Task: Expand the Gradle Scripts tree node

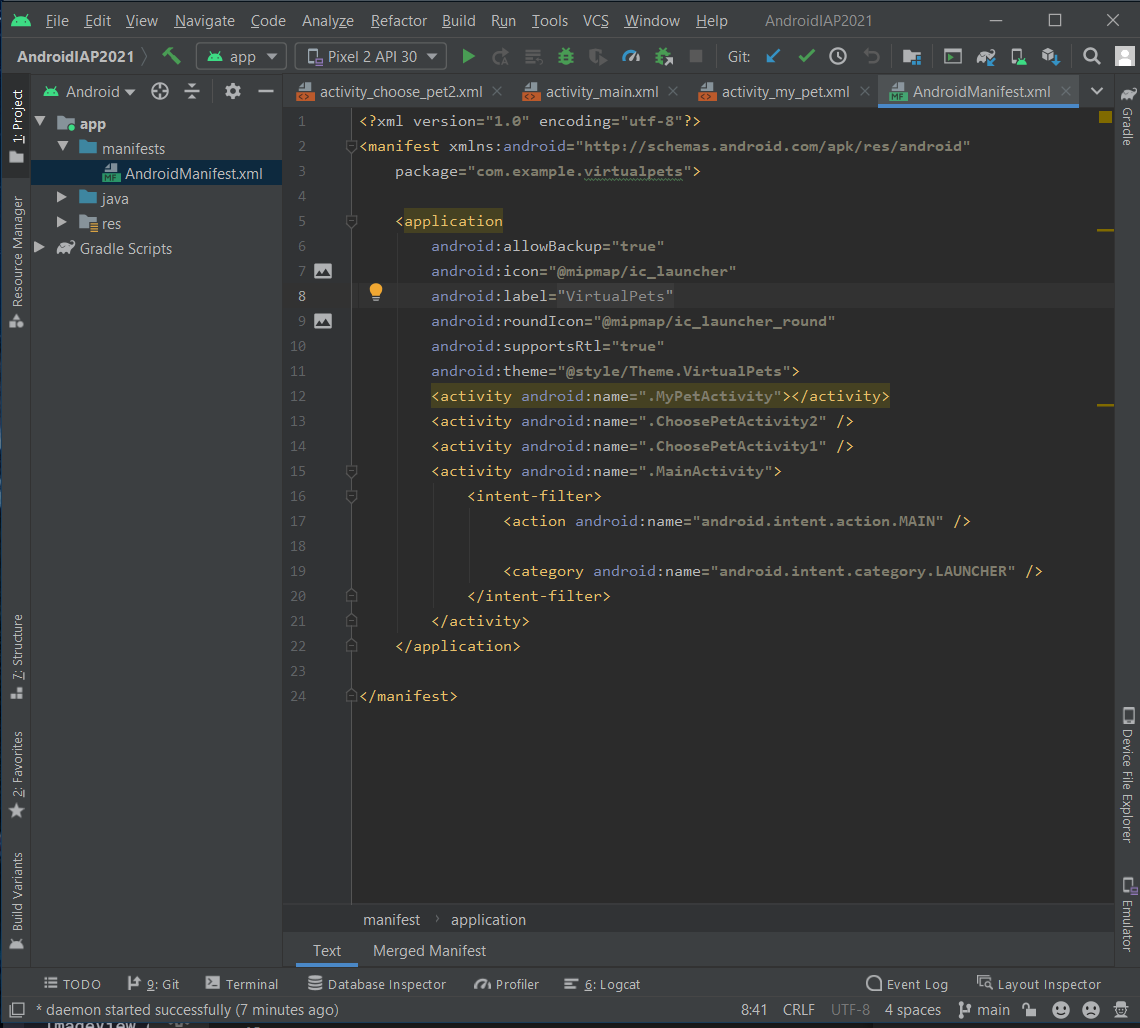Action: coord(40,248)
